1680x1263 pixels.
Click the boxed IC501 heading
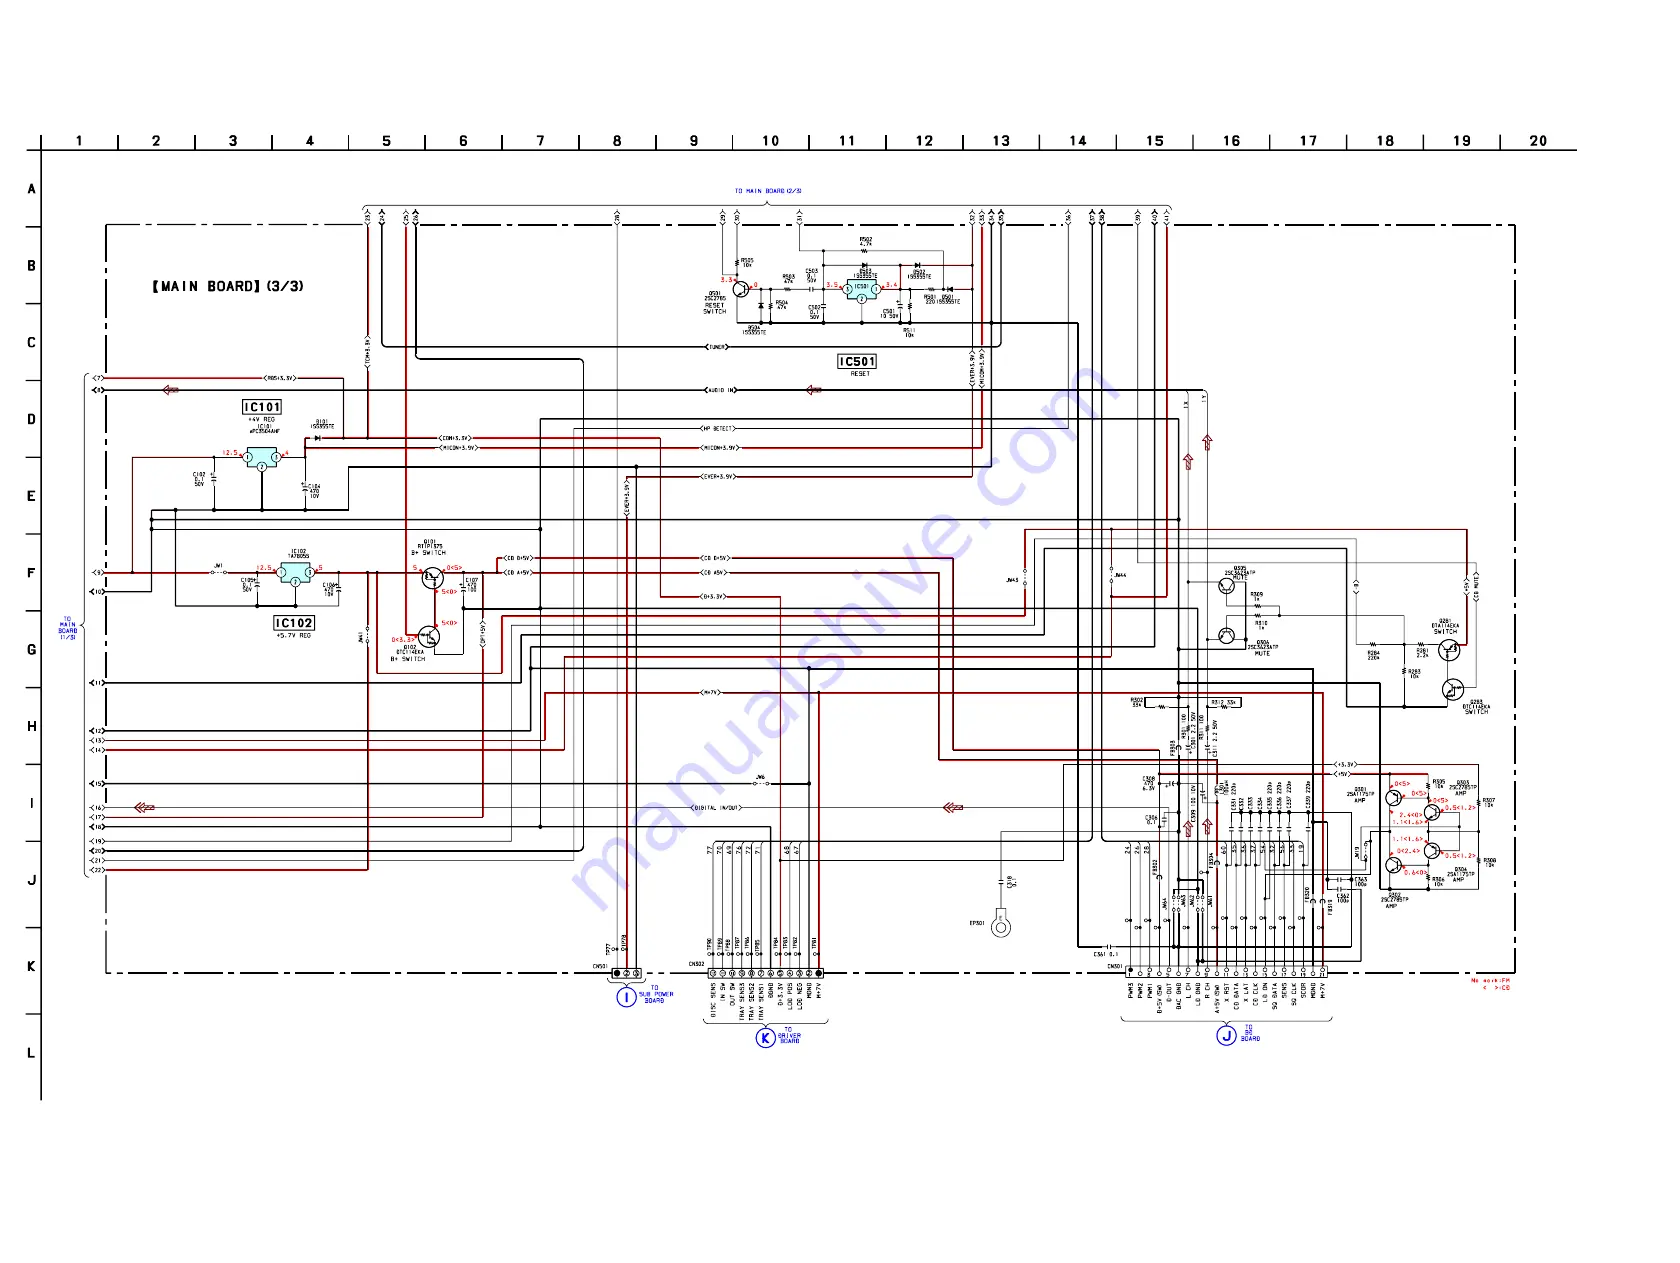857,362
